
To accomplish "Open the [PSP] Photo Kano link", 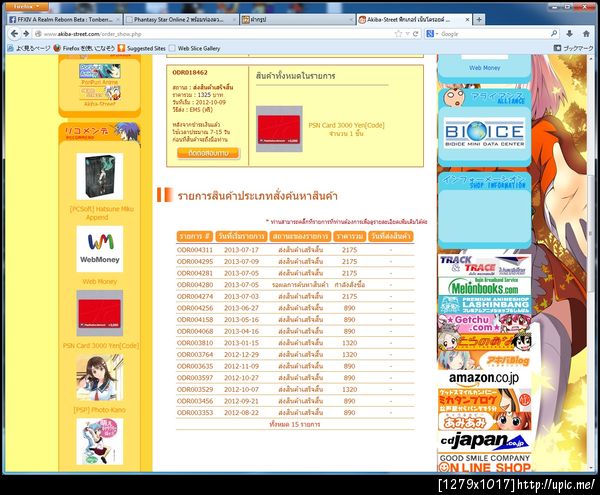I will coord(99,410).
